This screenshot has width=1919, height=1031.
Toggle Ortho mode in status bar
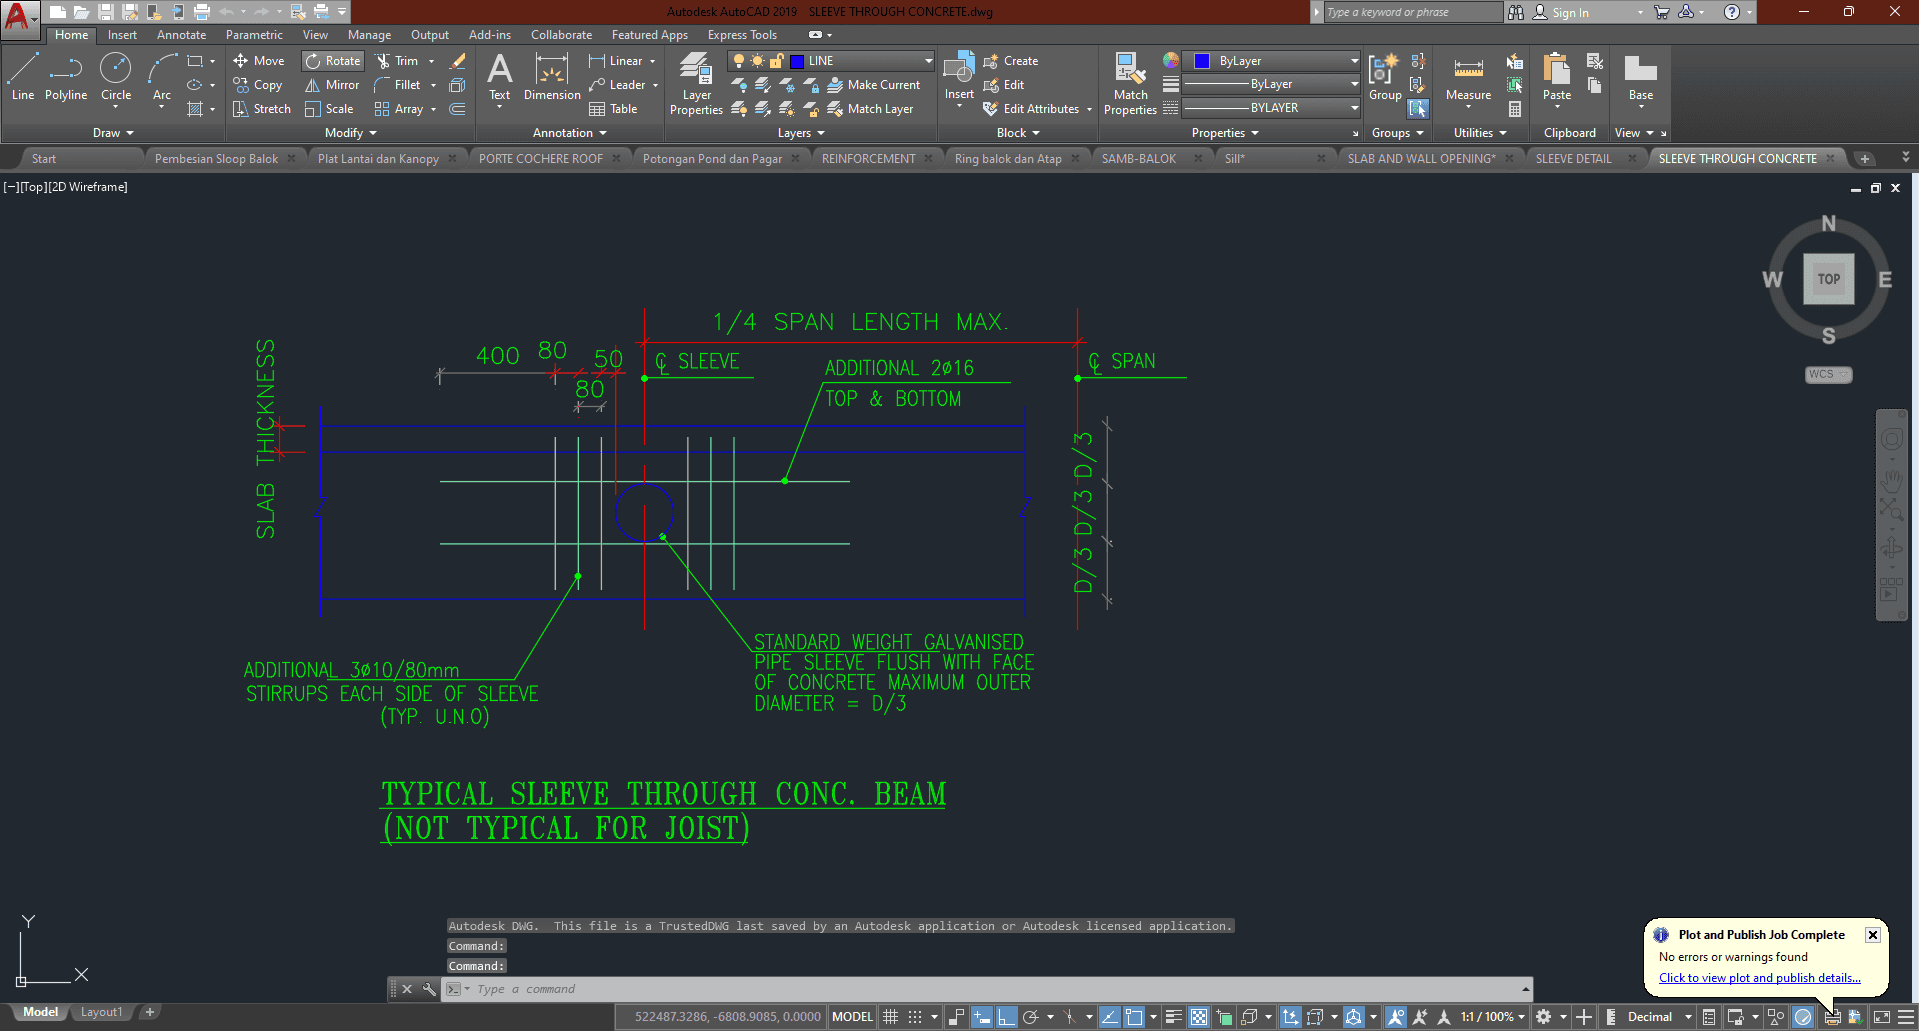coord(1006,1017)
